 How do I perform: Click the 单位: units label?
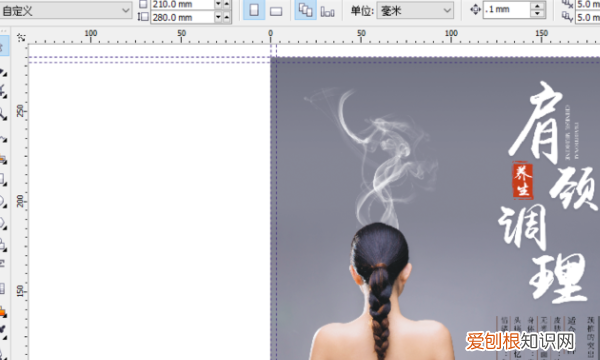362,11
